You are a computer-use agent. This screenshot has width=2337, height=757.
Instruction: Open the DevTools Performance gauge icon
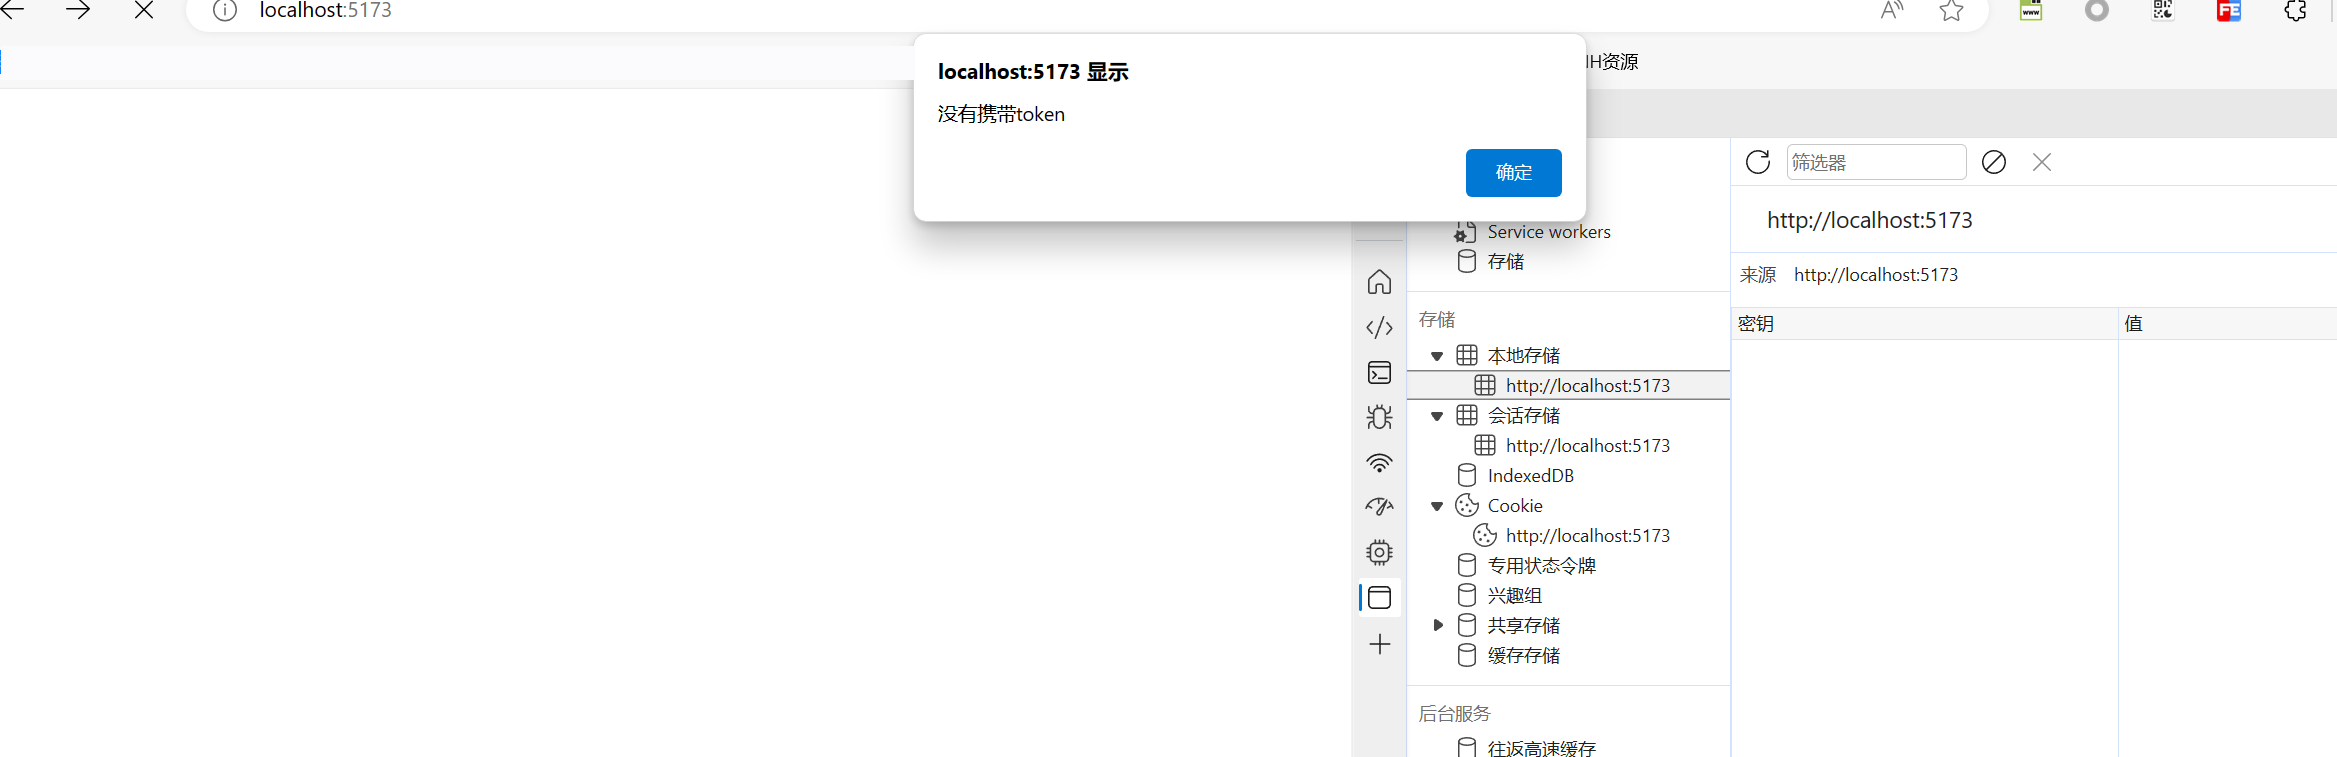(1379, 507)
